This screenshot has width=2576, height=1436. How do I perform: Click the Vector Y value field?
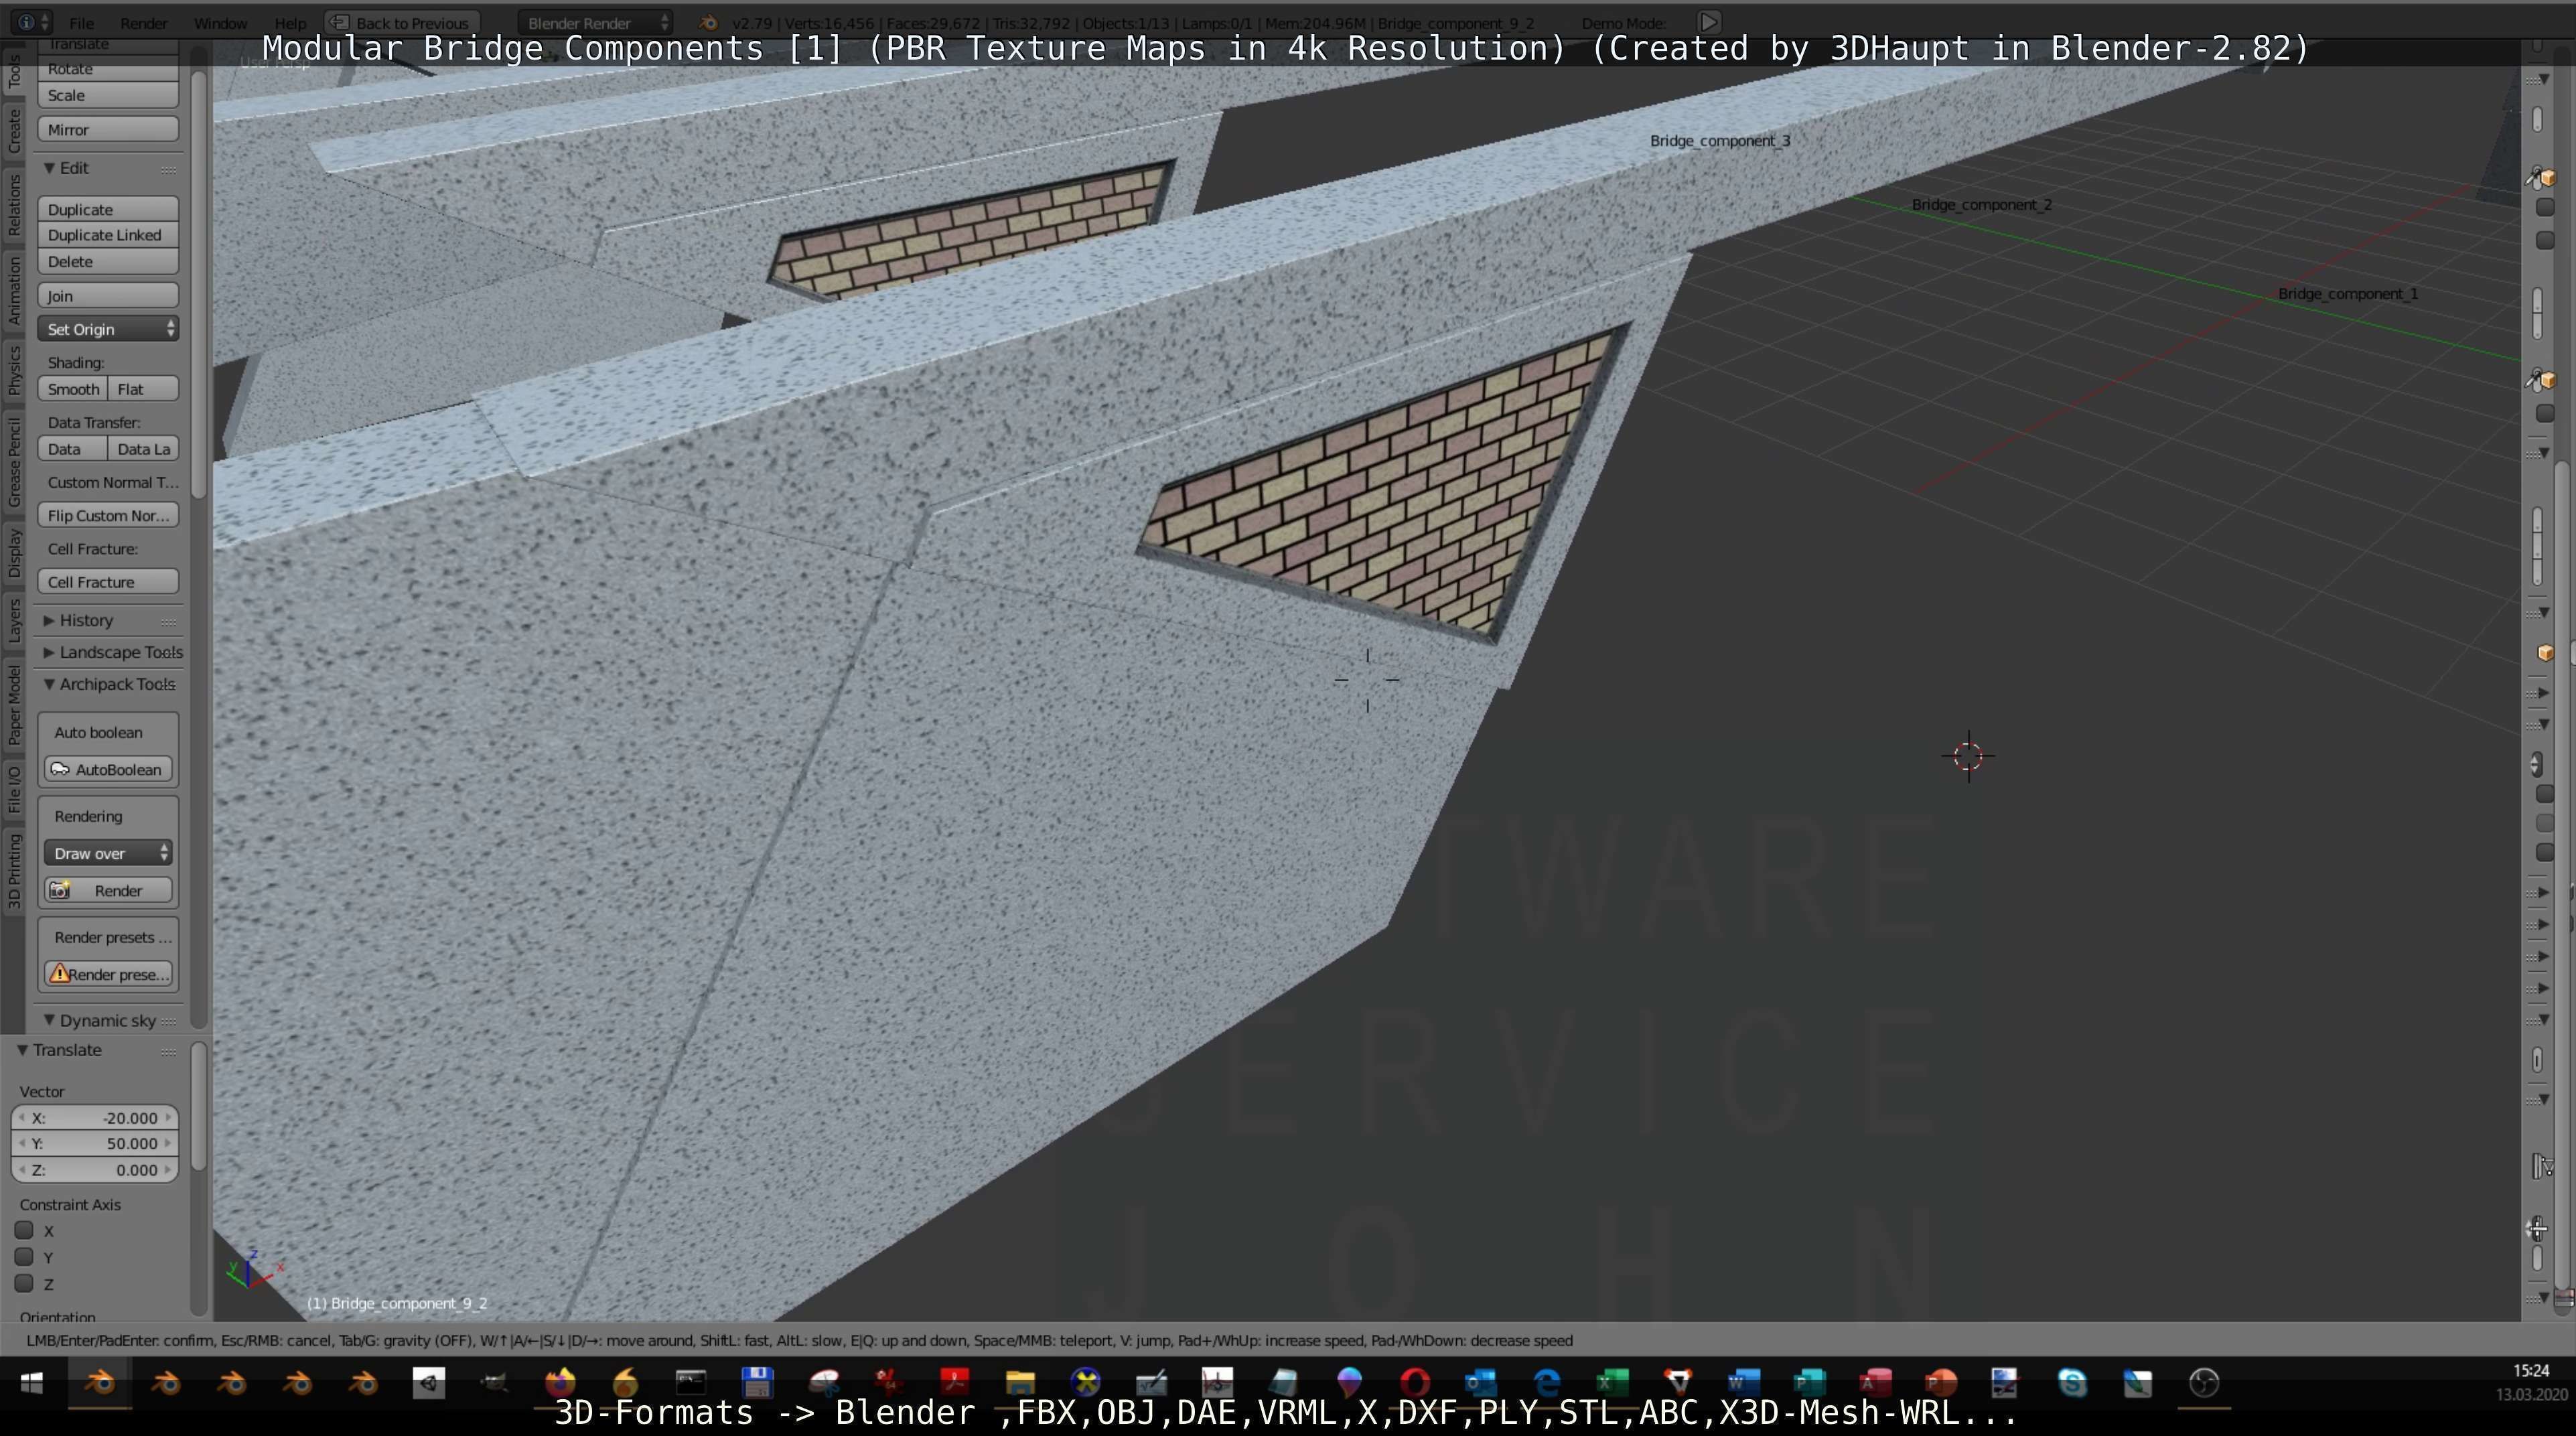[x=95, y=1143]
